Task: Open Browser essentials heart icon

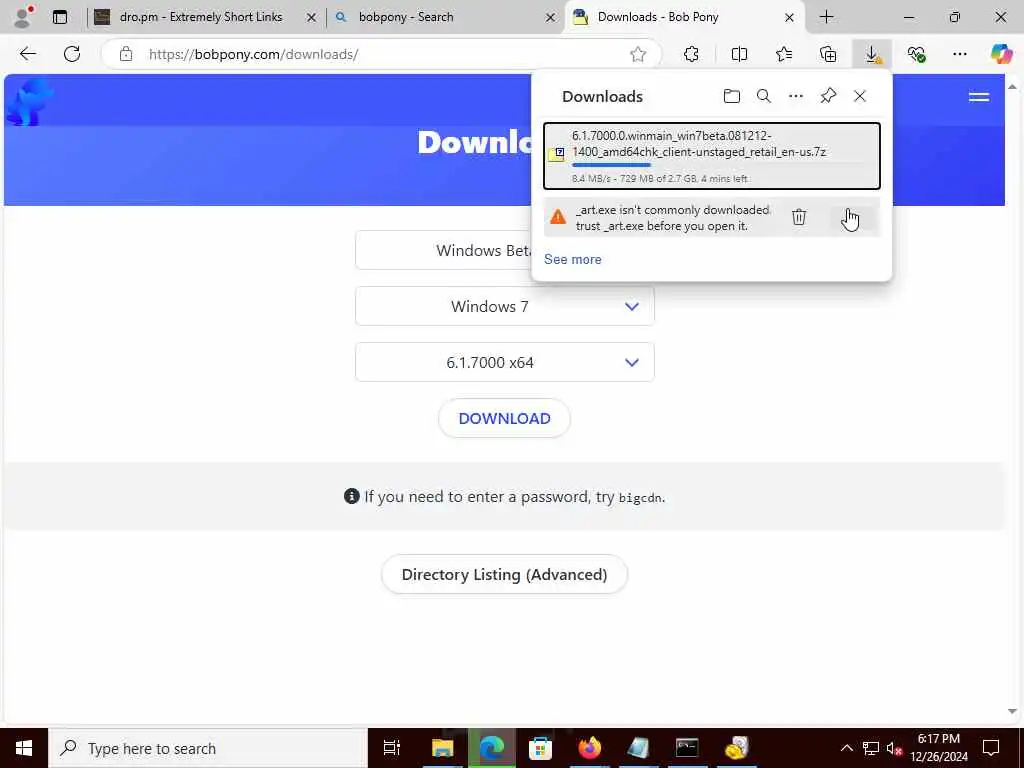Action: 916,54
